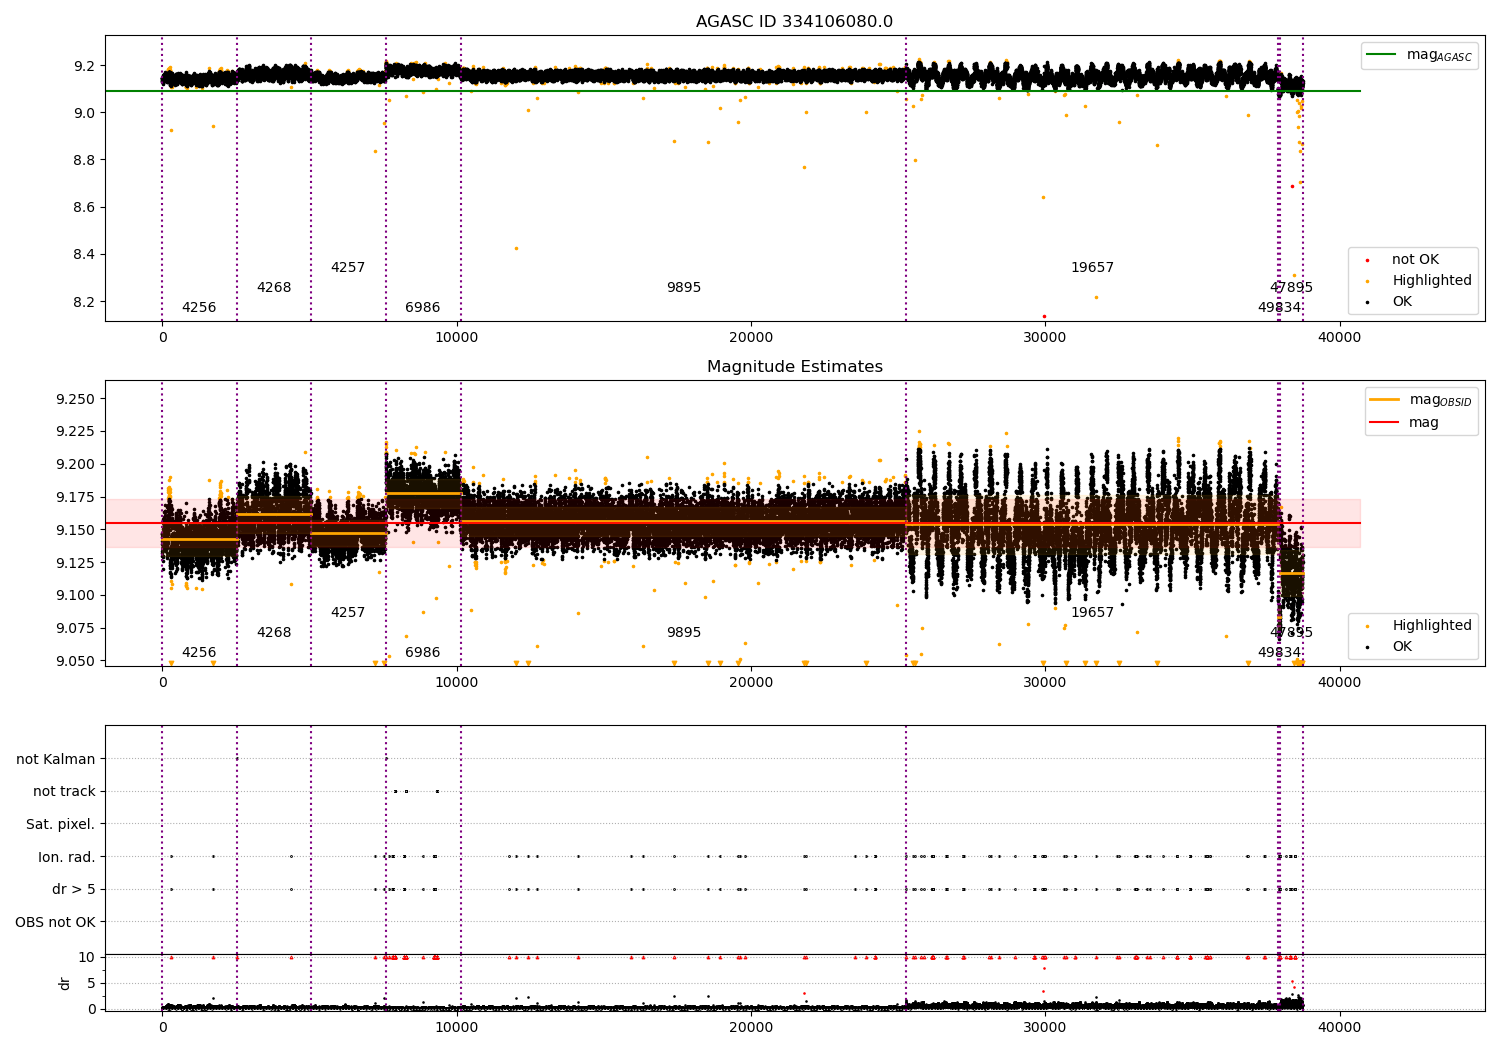Click the title 'AGASC ID 334106080.0'
This screenshot has height=1050, width=1500.
click(794, 22)
